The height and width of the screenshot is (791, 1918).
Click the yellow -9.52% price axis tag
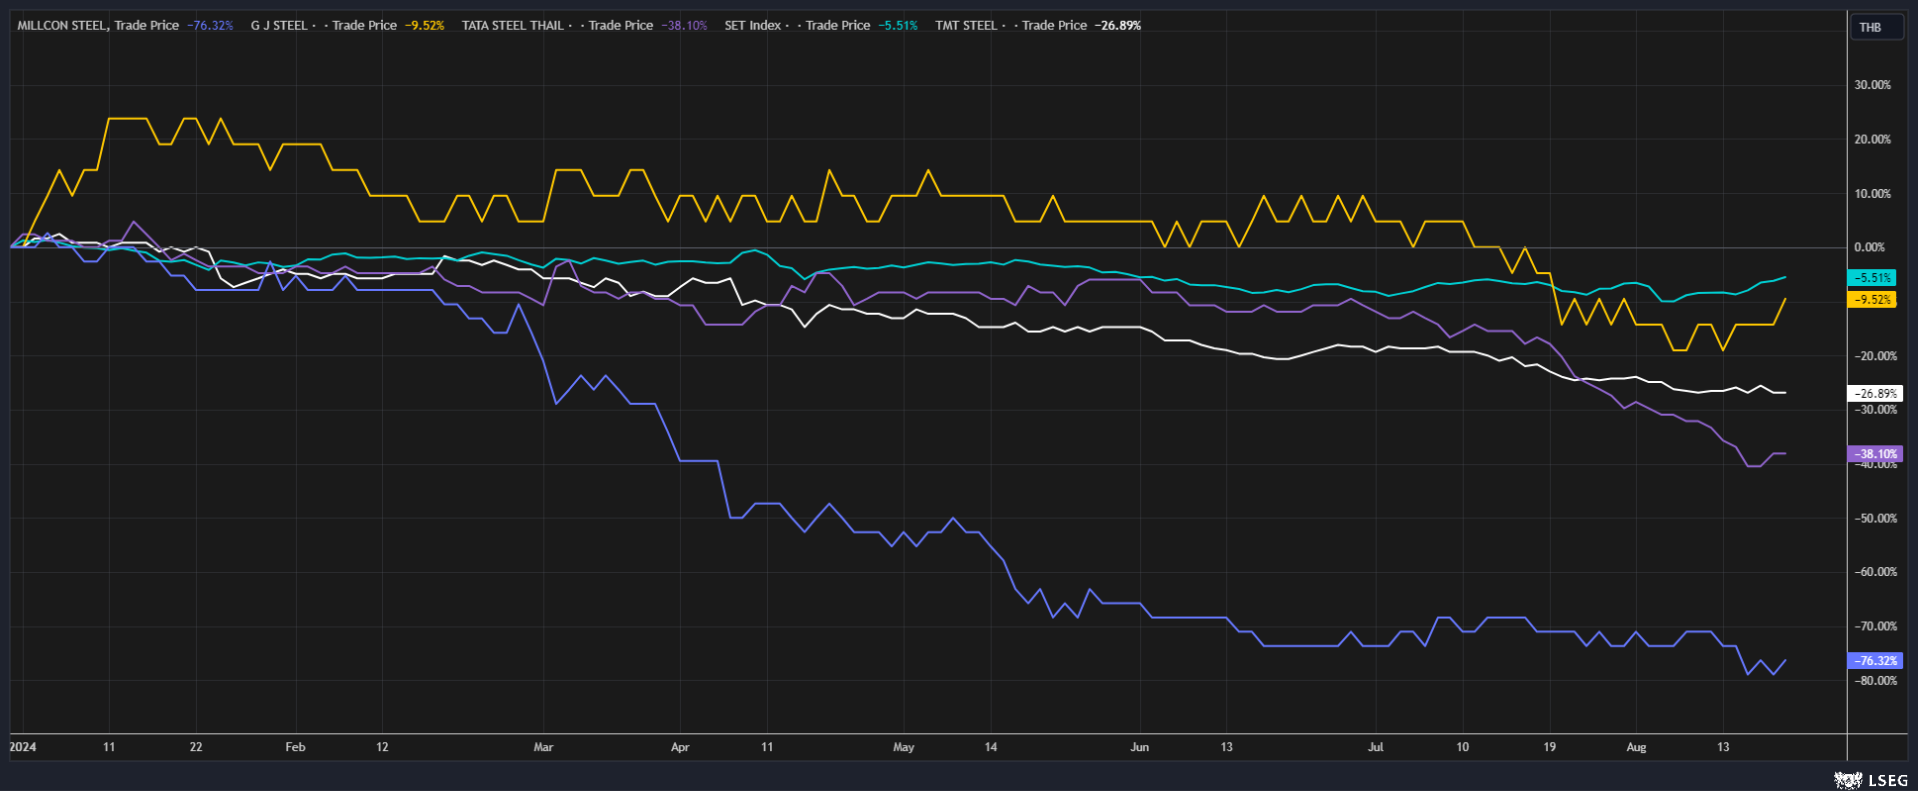[x=1871, y=300]
